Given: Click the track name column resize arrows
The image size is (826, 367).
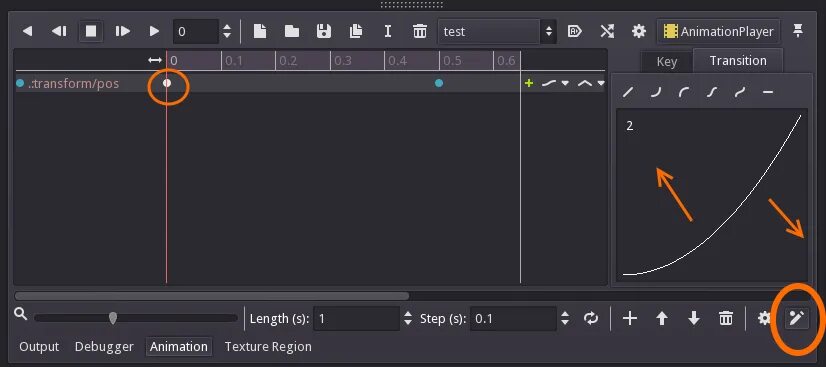Looking at the screenshot, I should pos(155,61).
